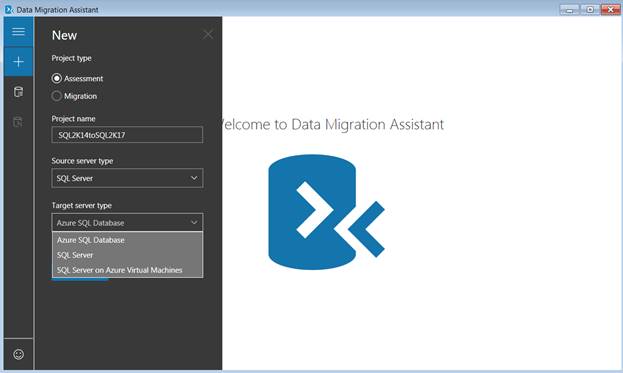Screen dimensions: 623x373
Task: Click the smiley feedback icon
Action: (18, 354)
